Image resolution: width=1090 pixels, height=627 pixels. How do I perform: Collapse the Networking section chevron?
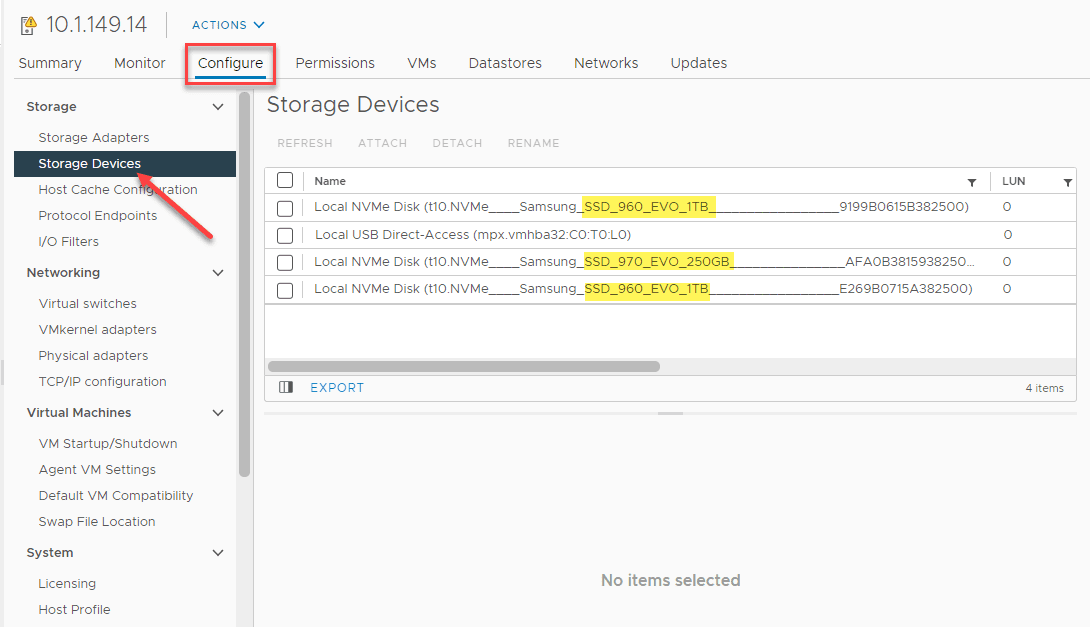(x=218, y=273)
